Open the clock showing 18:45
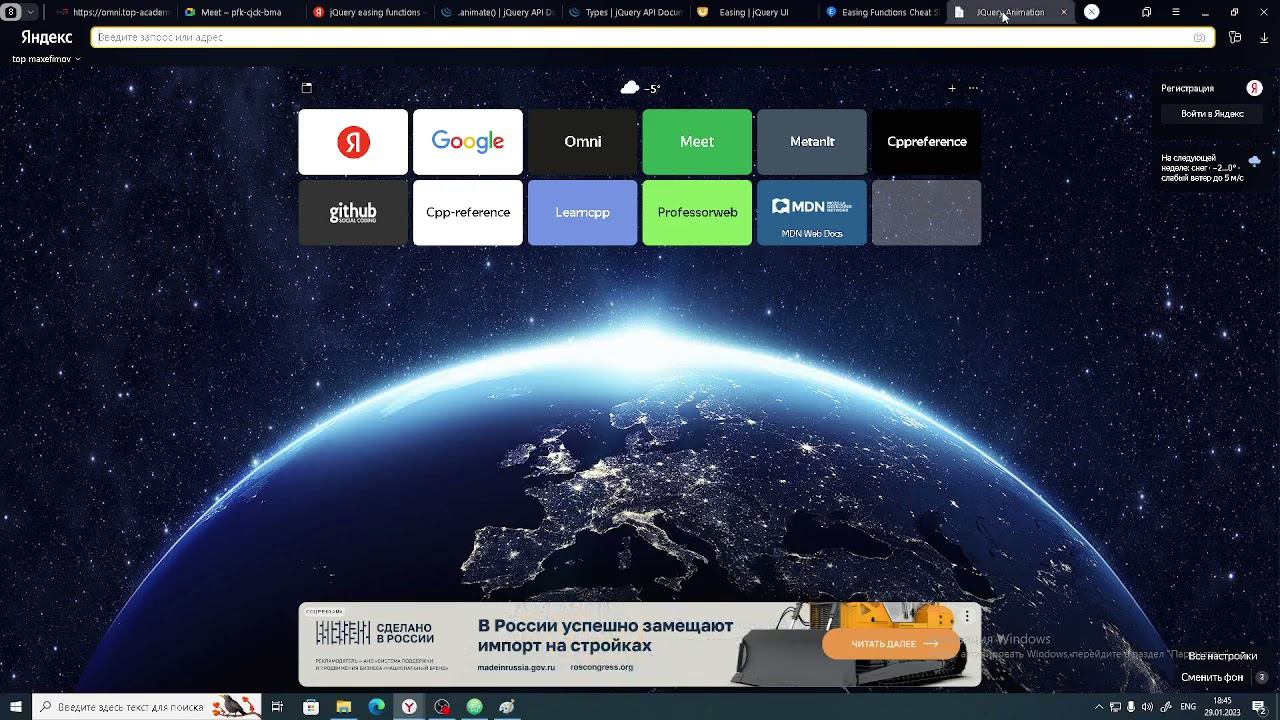Image resolution: width=1280 pixels, height=720 pixels. click(1221, 707)
